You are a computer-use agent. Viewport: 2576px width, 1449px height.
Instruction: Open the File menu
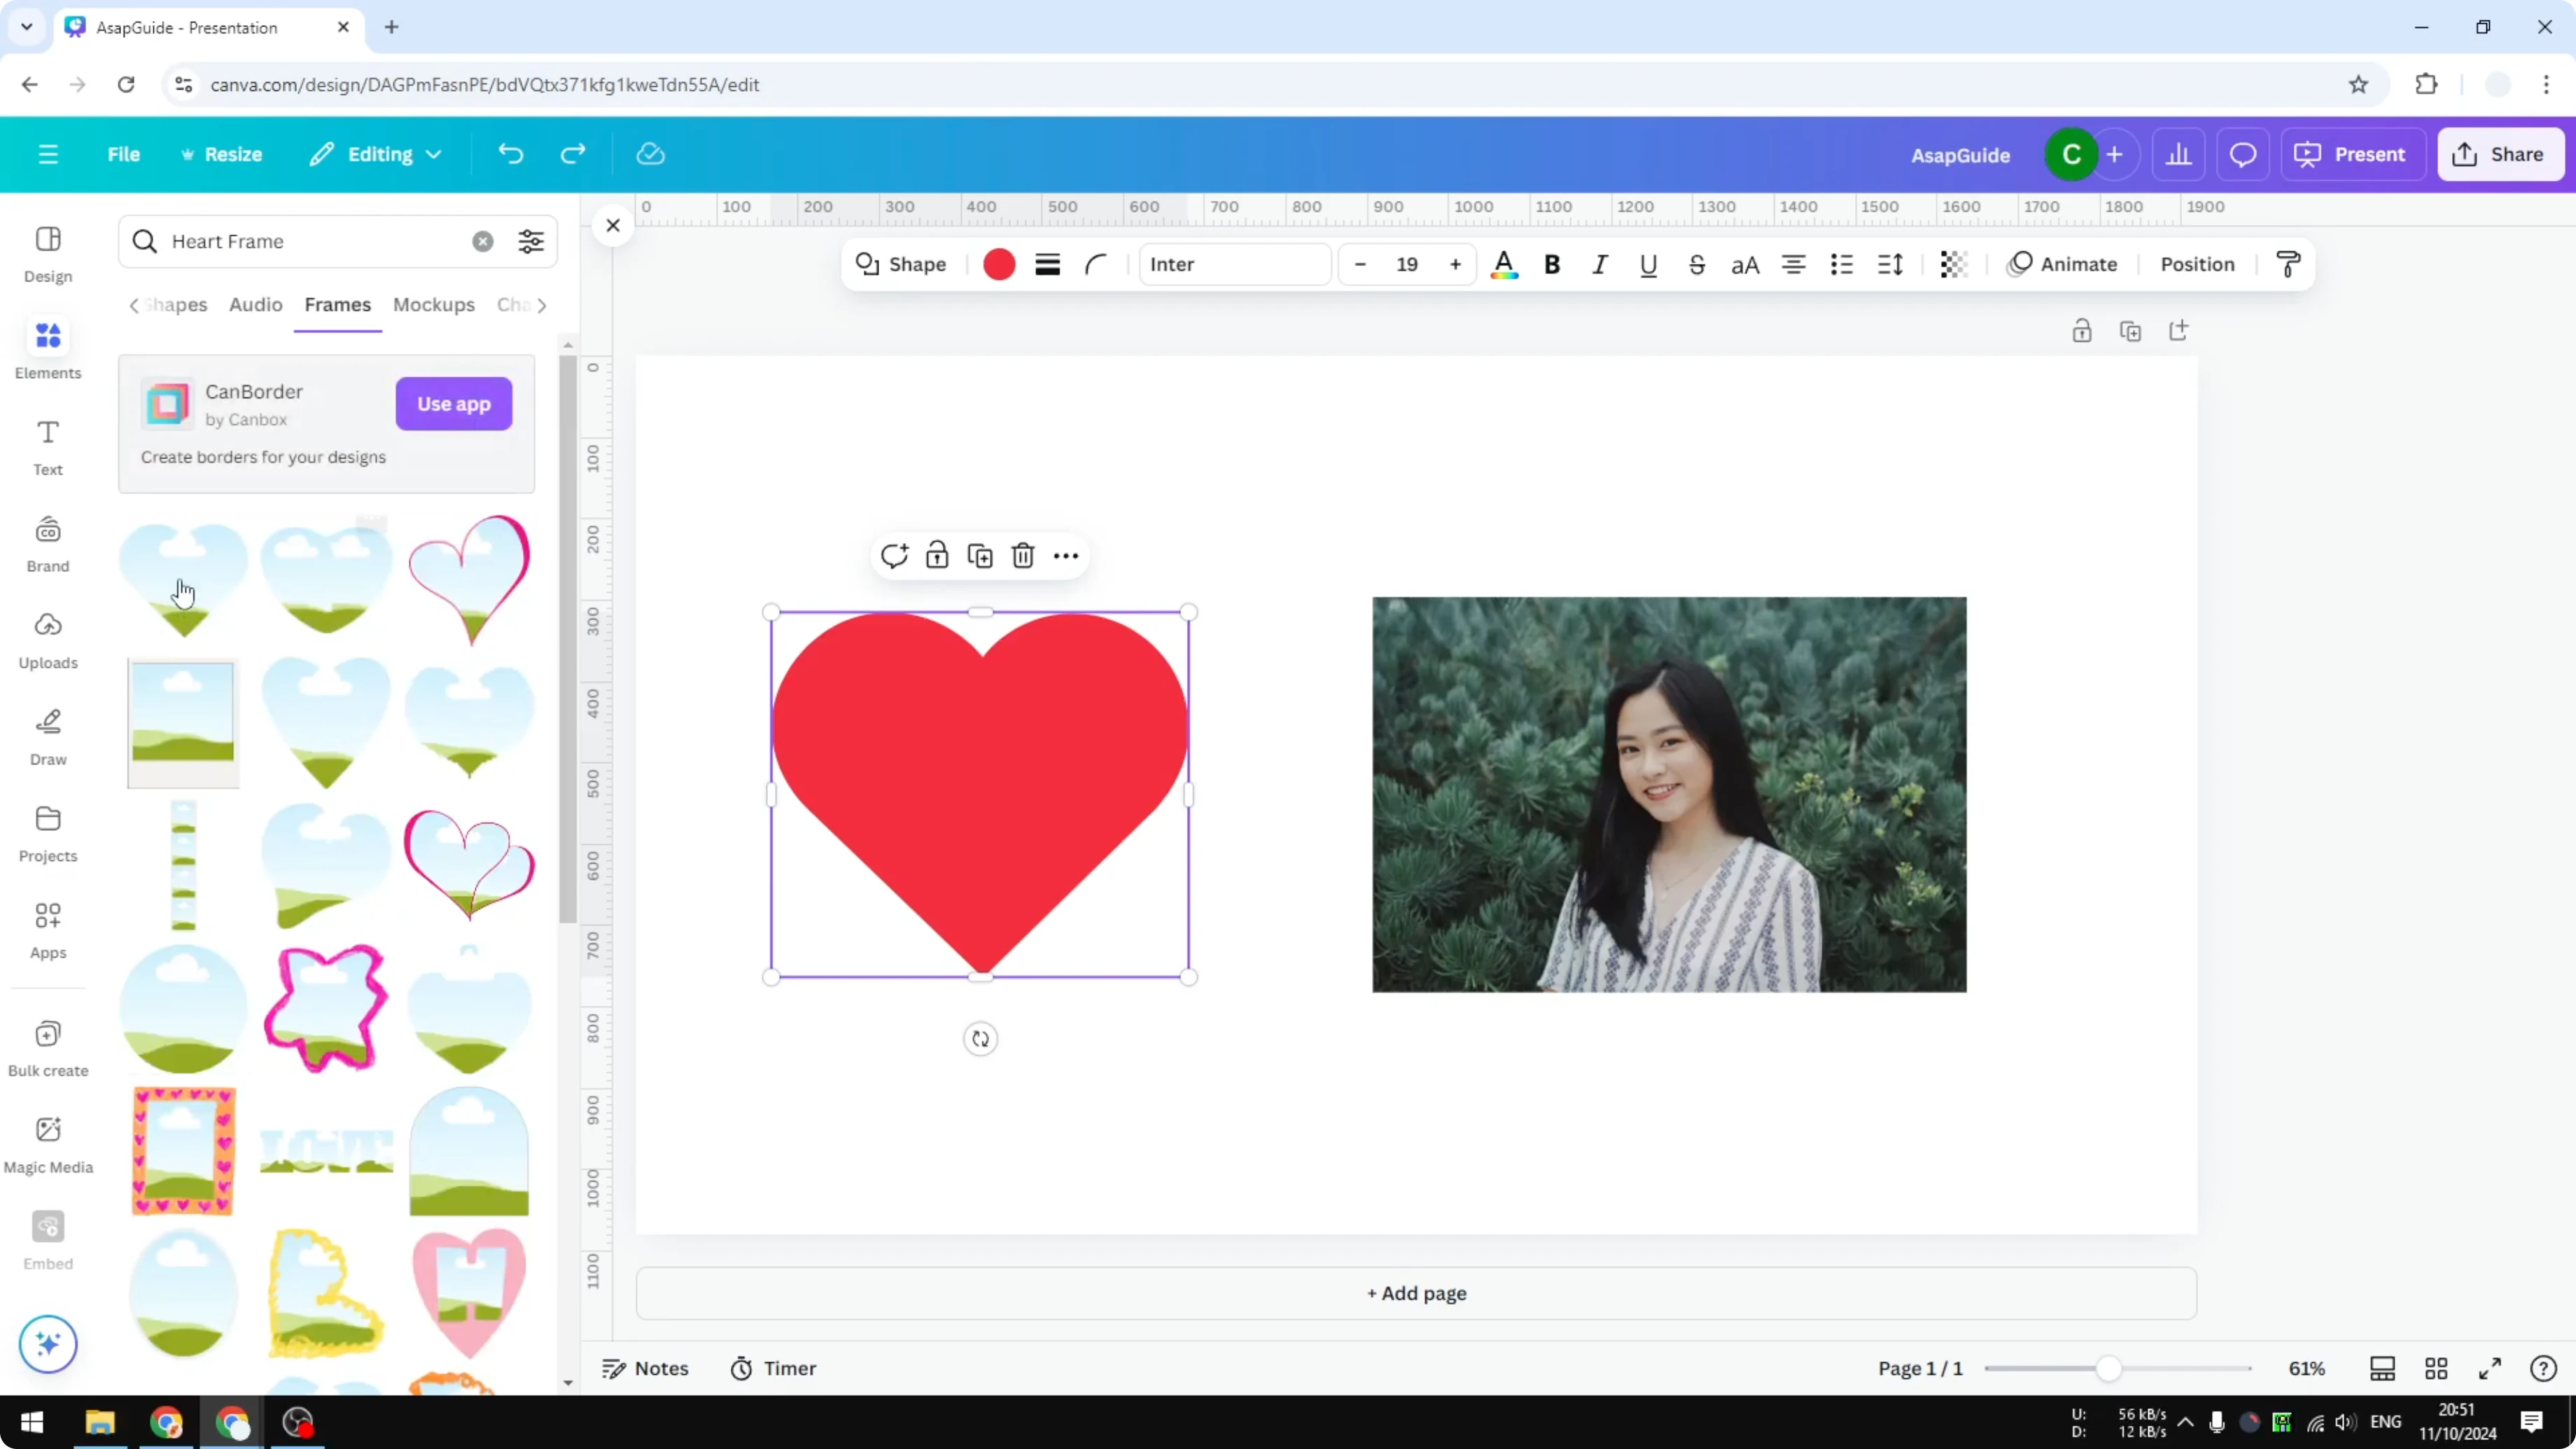click(124, 154)
